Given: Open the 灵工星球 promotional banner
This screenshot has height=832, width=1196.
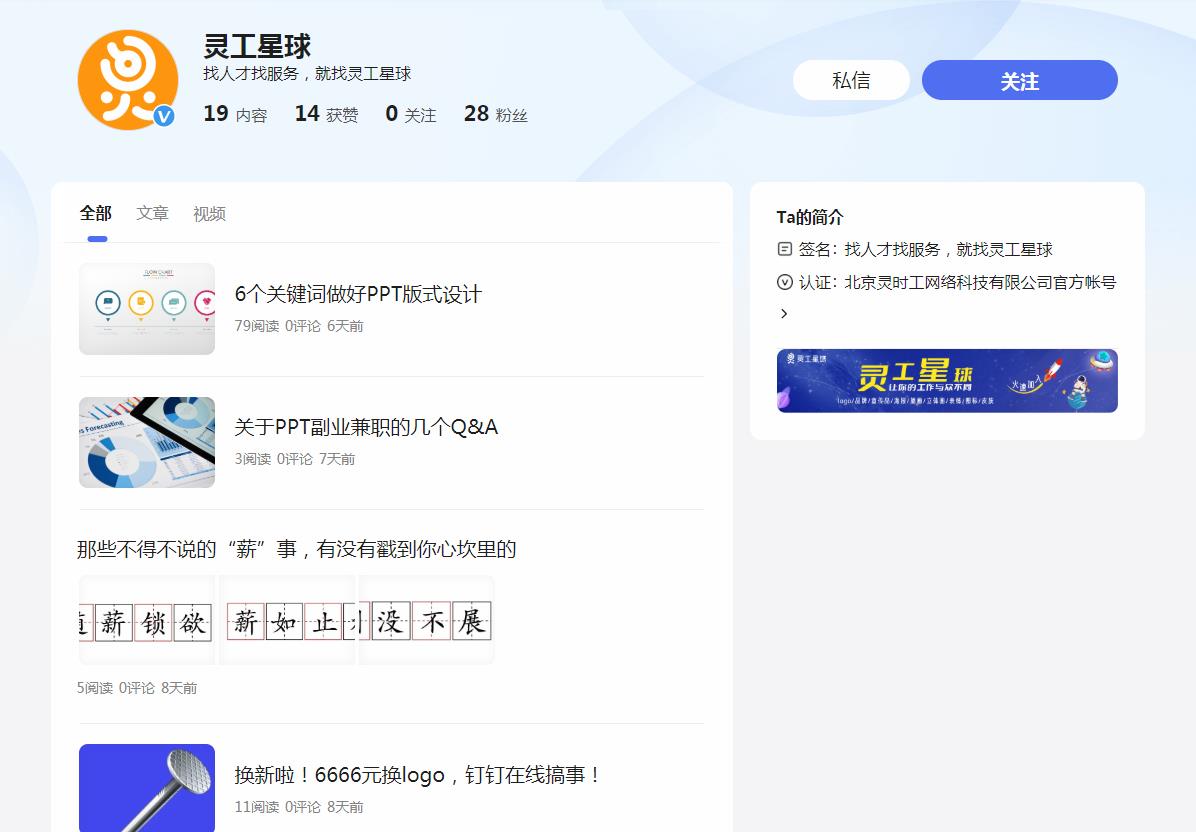Looking at the screenshot, I should 947,381.
